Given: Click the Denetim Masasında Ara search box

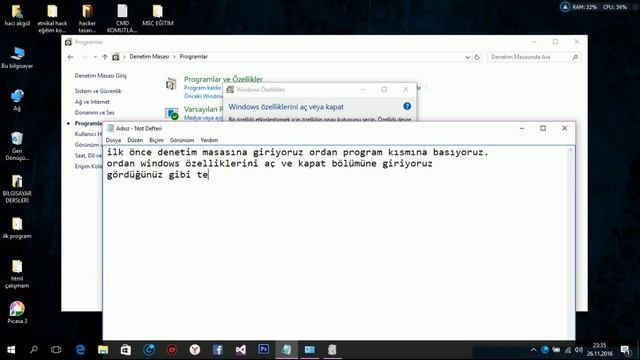Looking at the screenshot, I should tap(534, 57).
